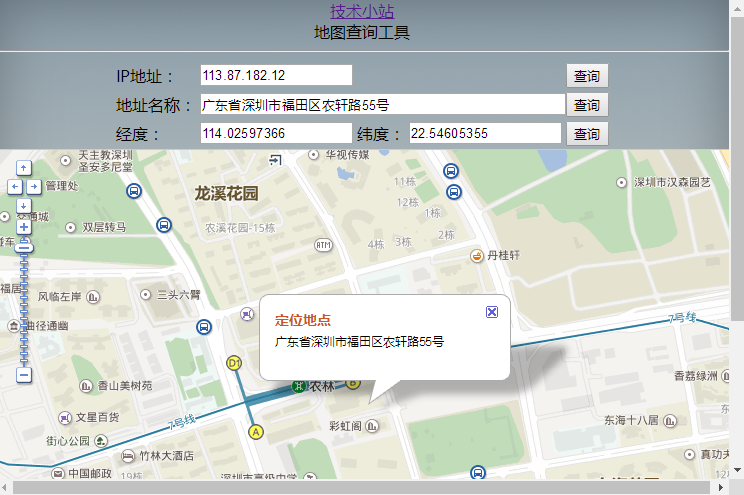744x495 pixels.
Task: Click the 香荔绿洲 map label
Action: click(696, 376)
